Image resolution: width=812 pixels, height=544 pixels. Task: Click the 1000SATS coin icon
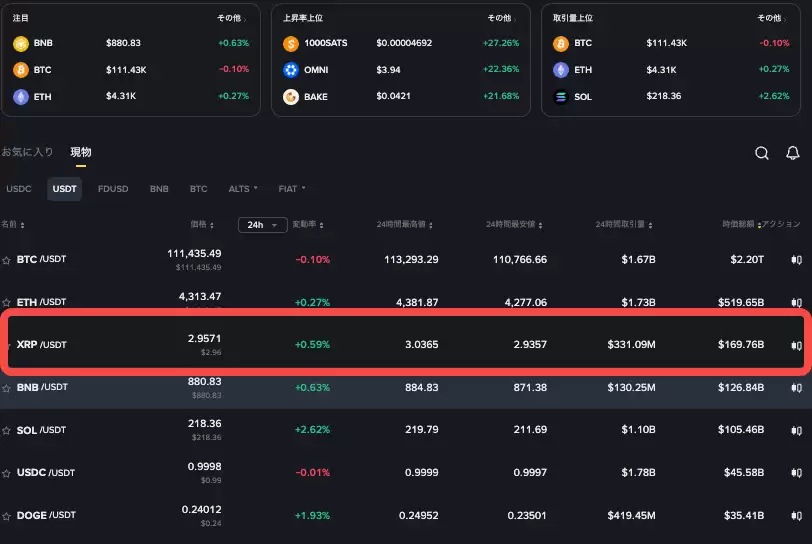[291, 44]
